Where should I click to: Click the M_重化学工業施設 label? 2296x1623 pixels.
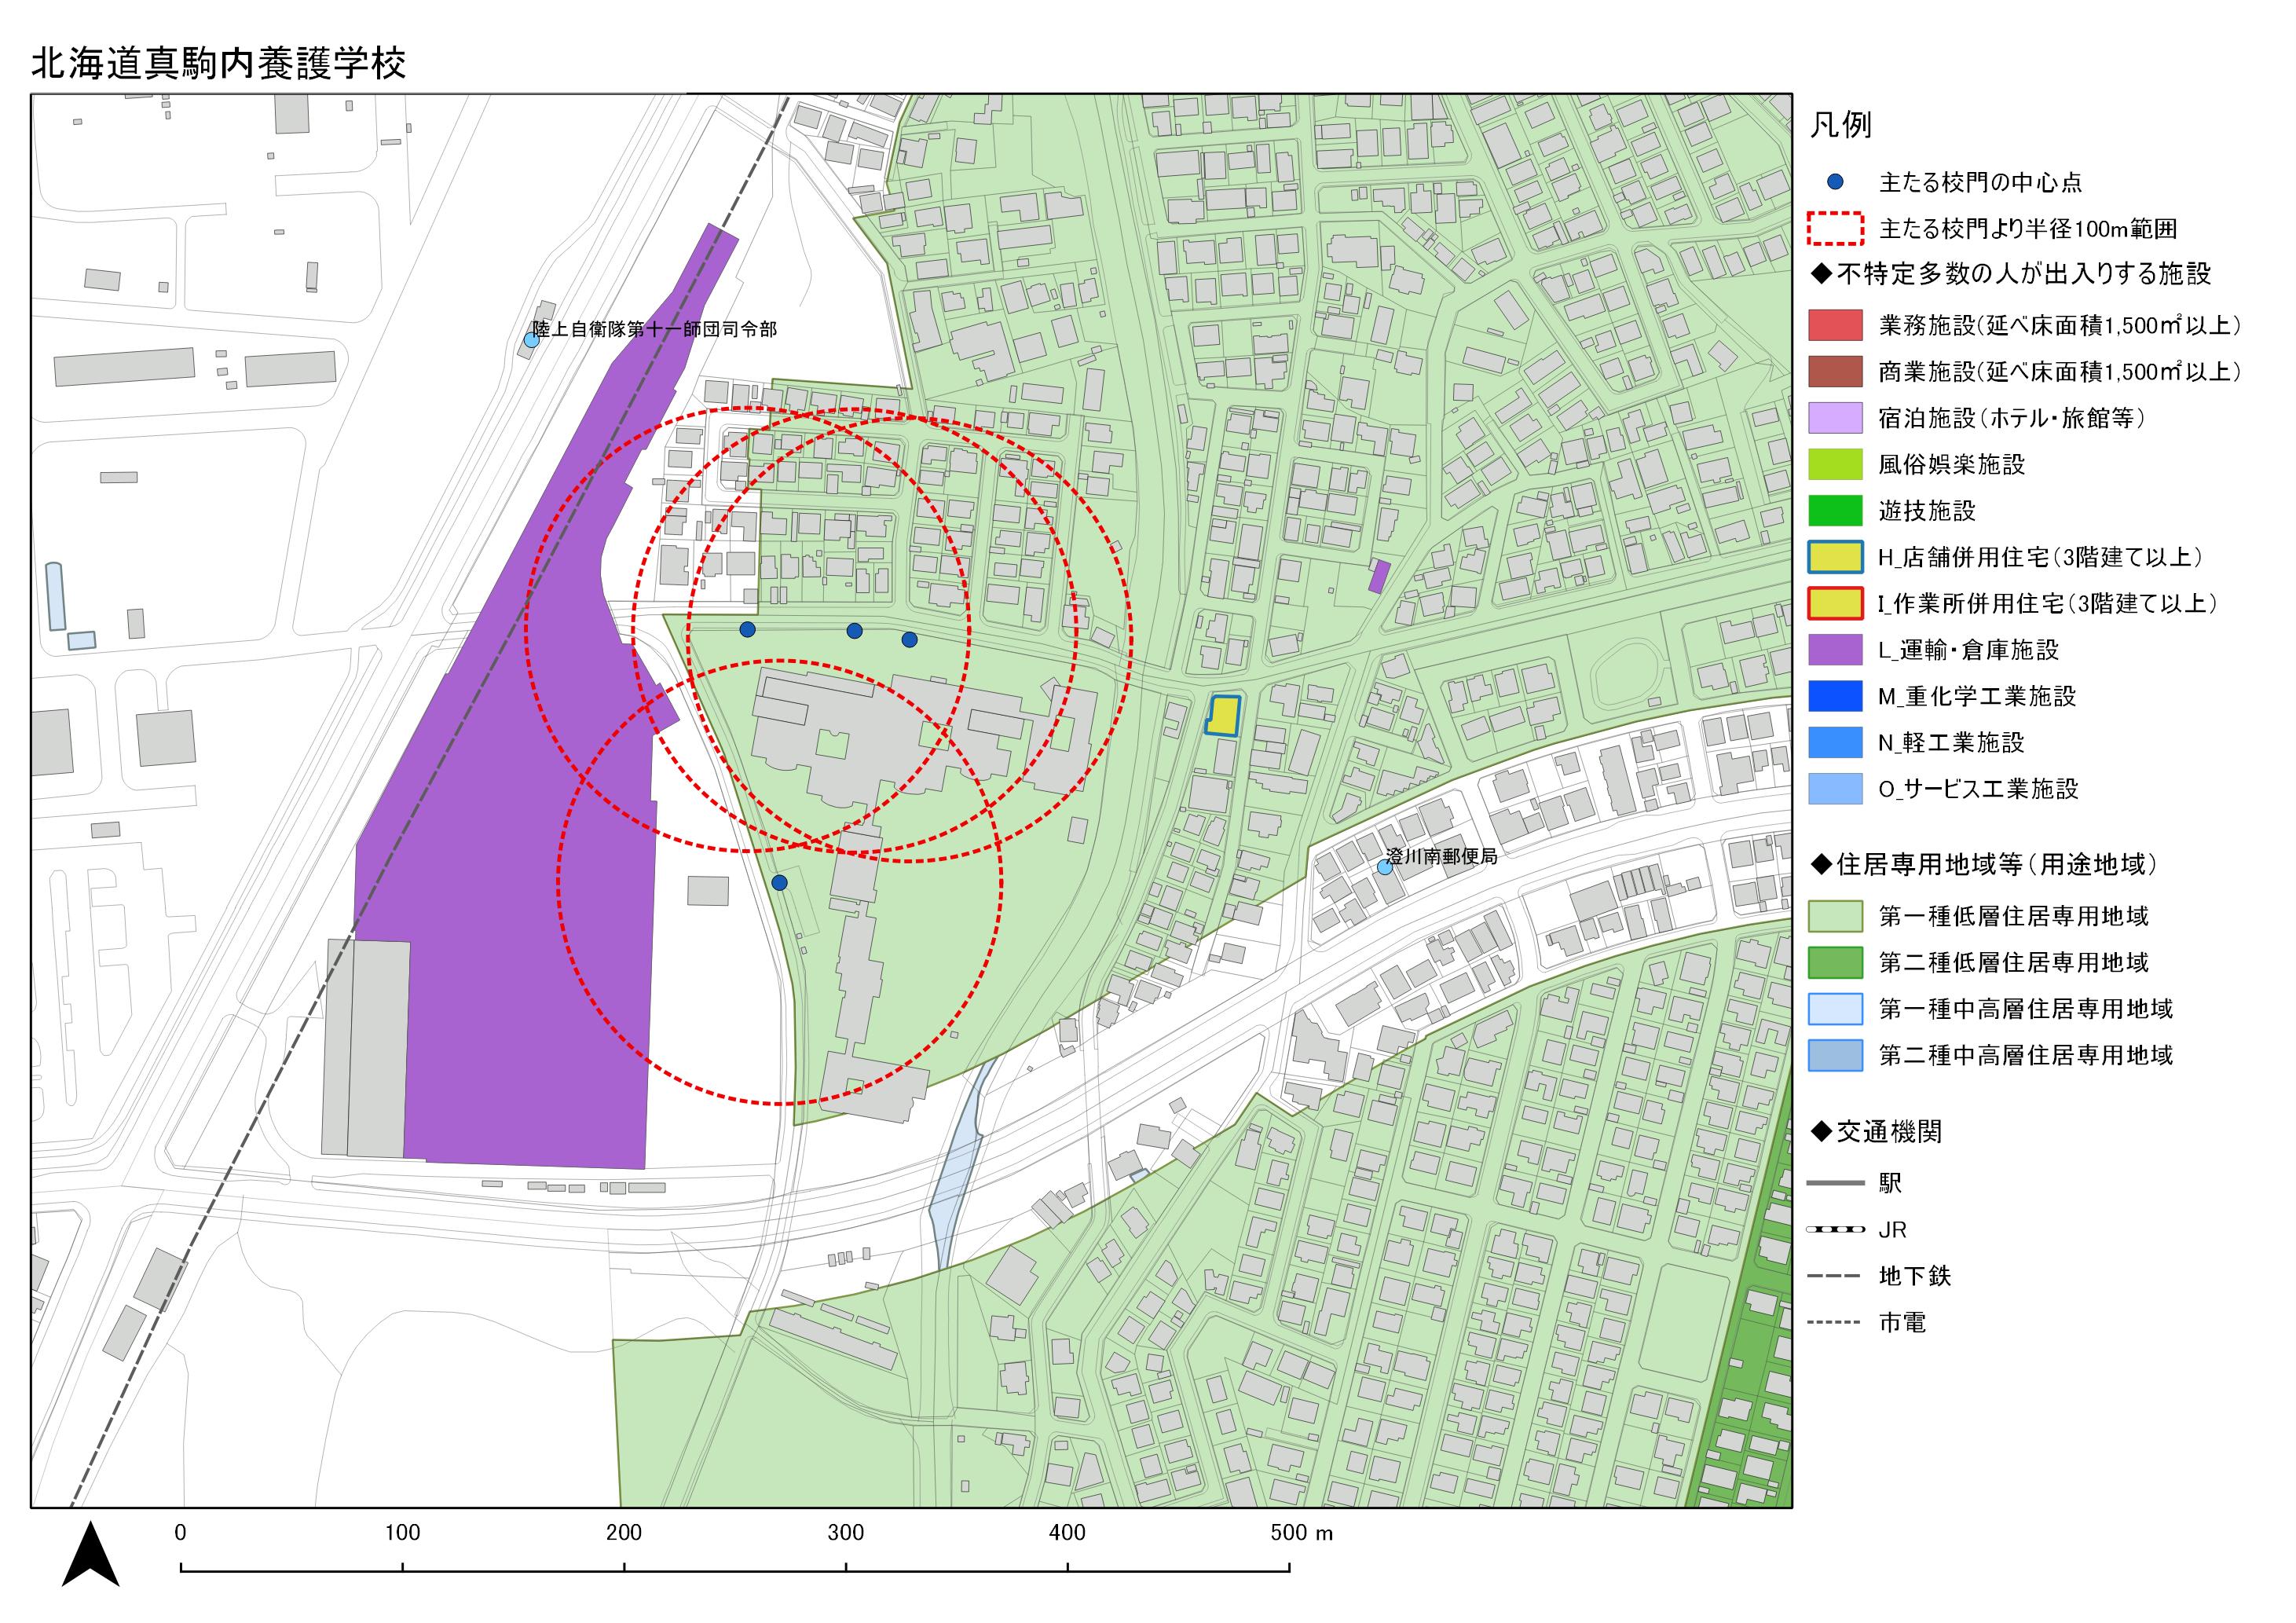[1978, 696]
